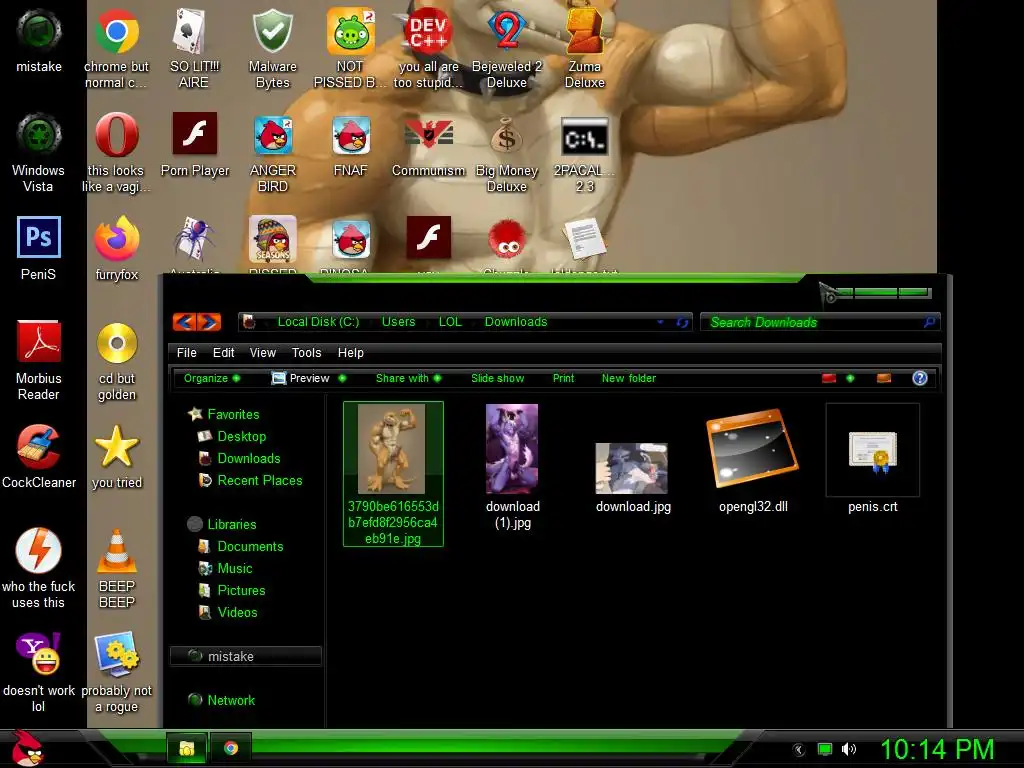Viewport: 1024px width, 768px height.
Task: Select the Pictures library
Action: click(x=232, y=590)
